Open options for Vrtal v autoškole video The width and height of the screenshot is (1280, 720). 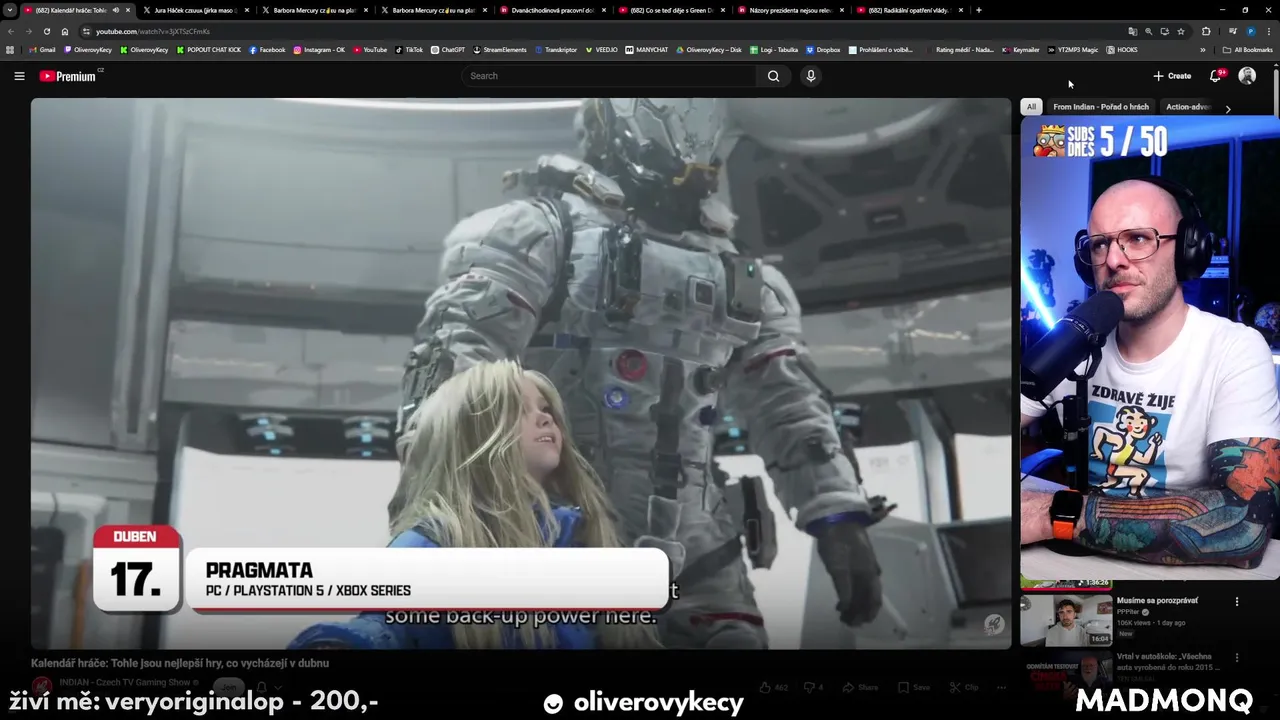(x=1237, y=658)
